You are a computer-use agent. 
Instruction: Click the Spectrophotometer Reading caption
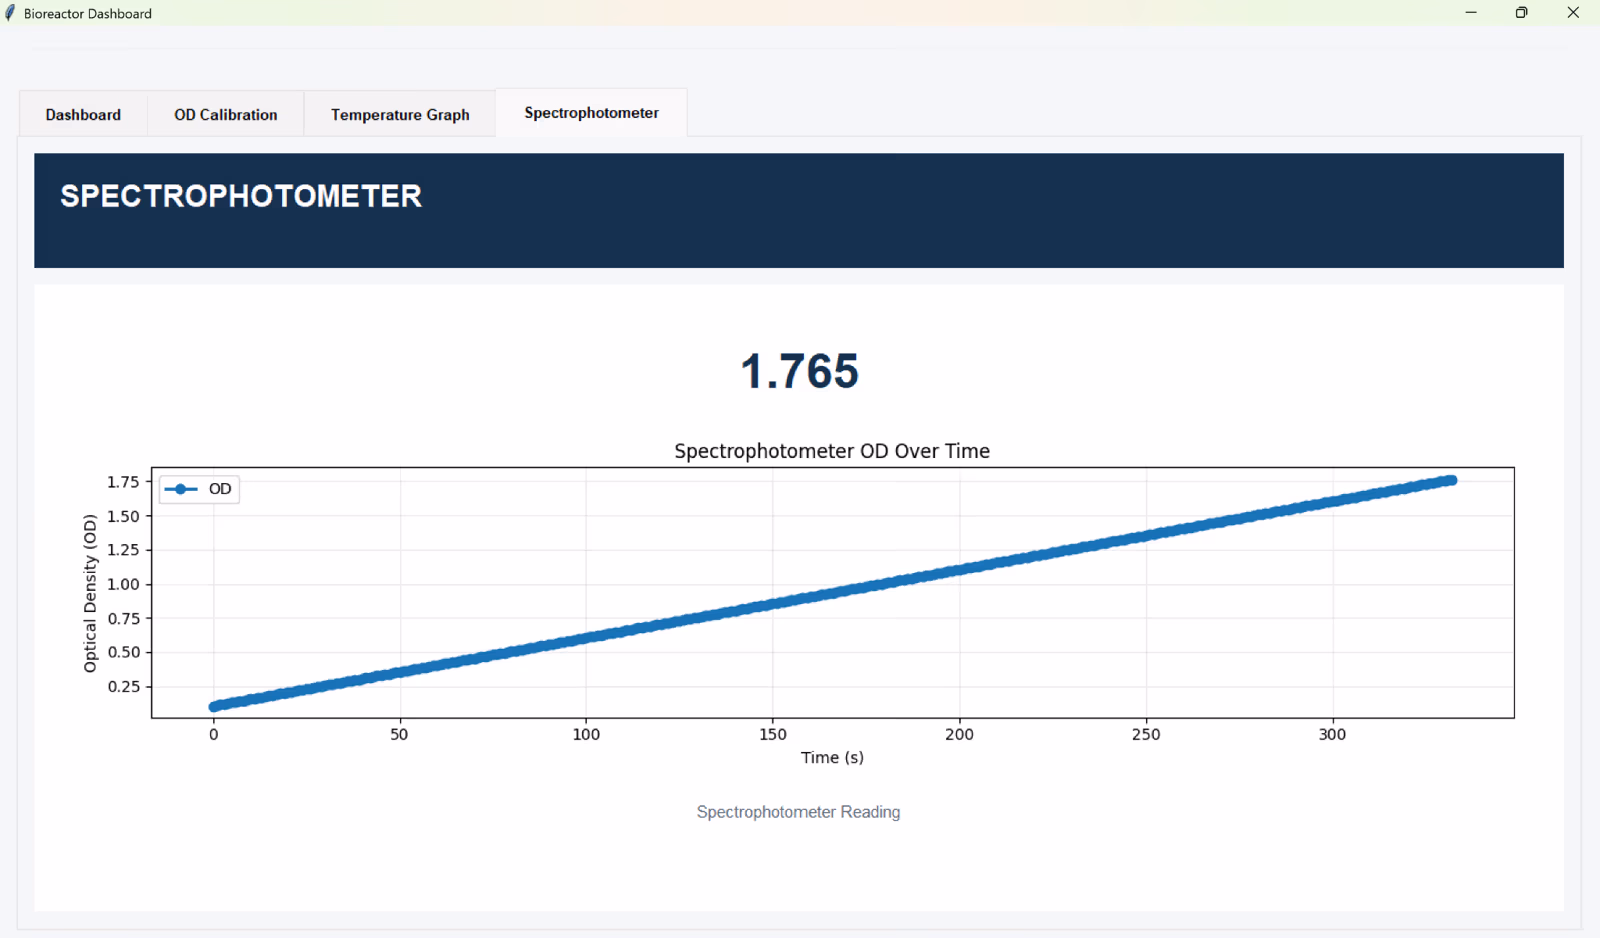click(798, 812)
